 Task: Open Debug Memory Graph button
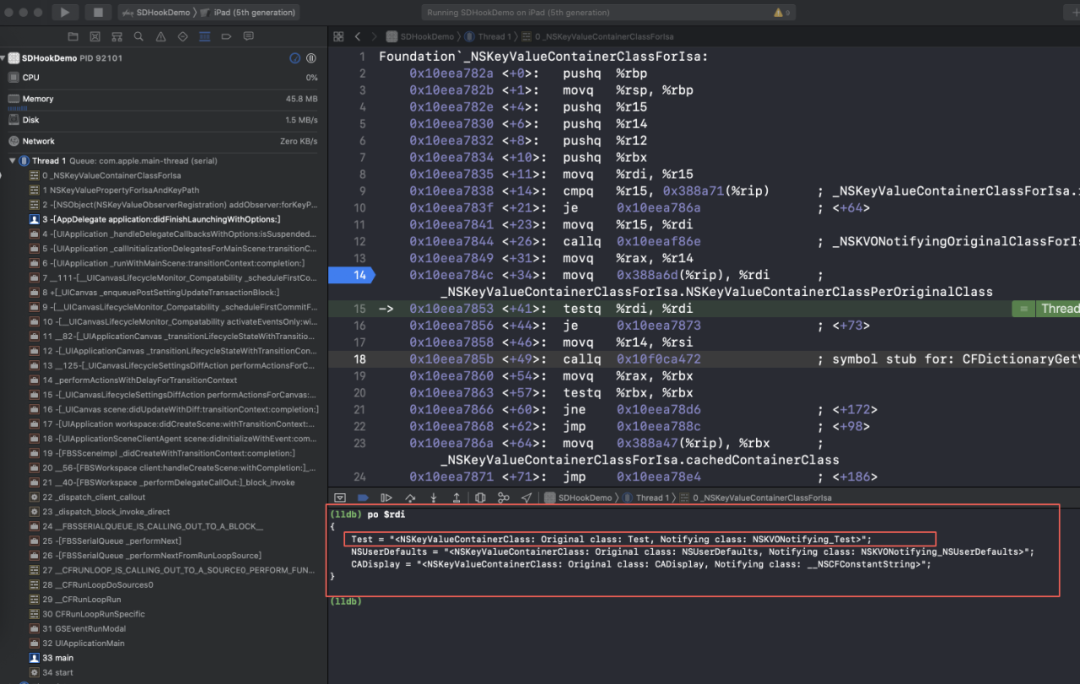[502, 497]
